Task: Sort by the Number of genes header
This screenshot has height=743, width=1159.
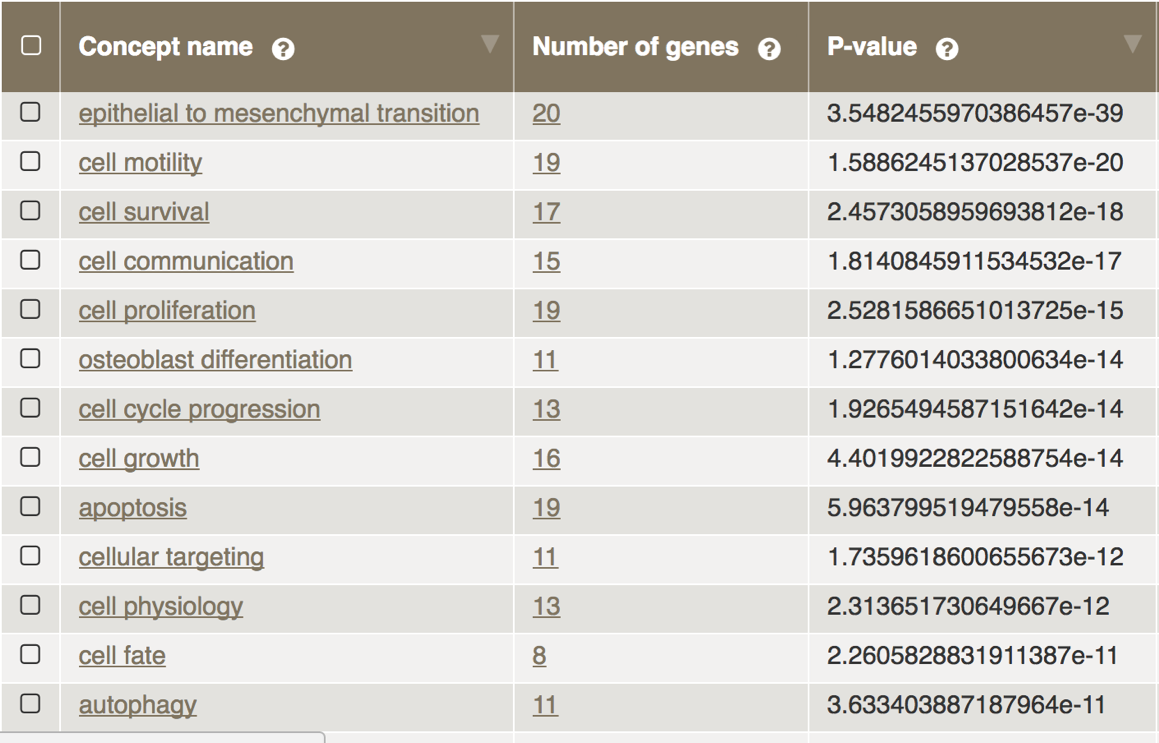Action: pos(635,47)
